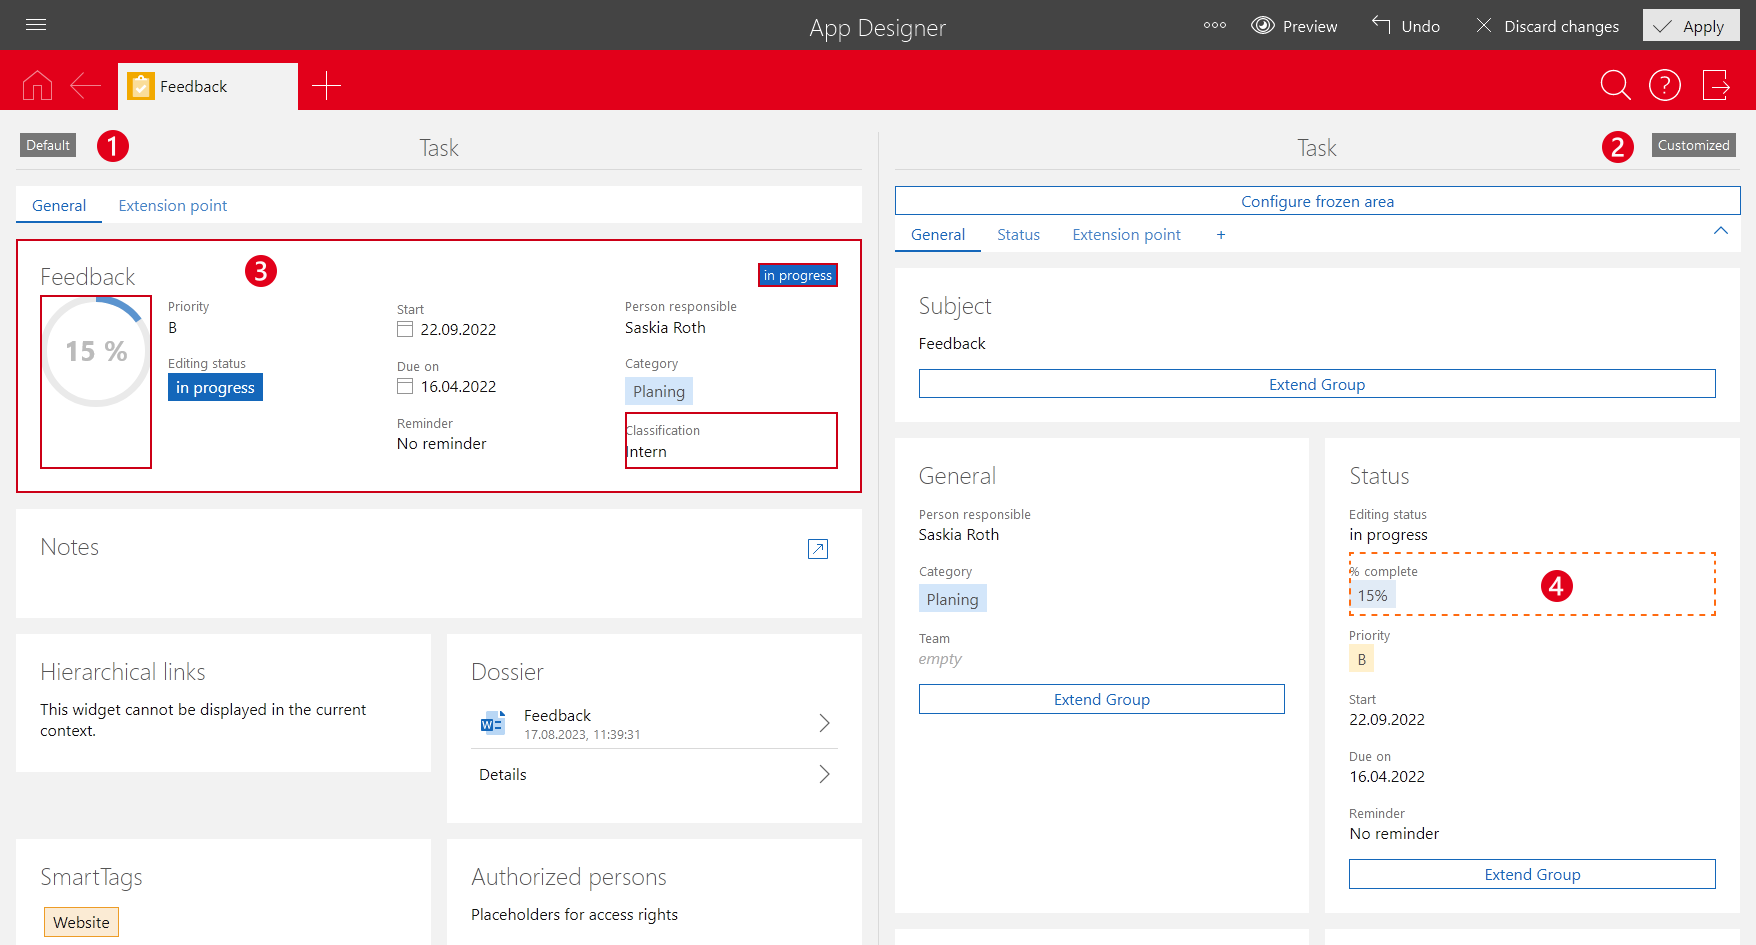This screenshot has width=1756, height=945.
Task: Select the Website SmartTag
Action: tap(81, 922)
